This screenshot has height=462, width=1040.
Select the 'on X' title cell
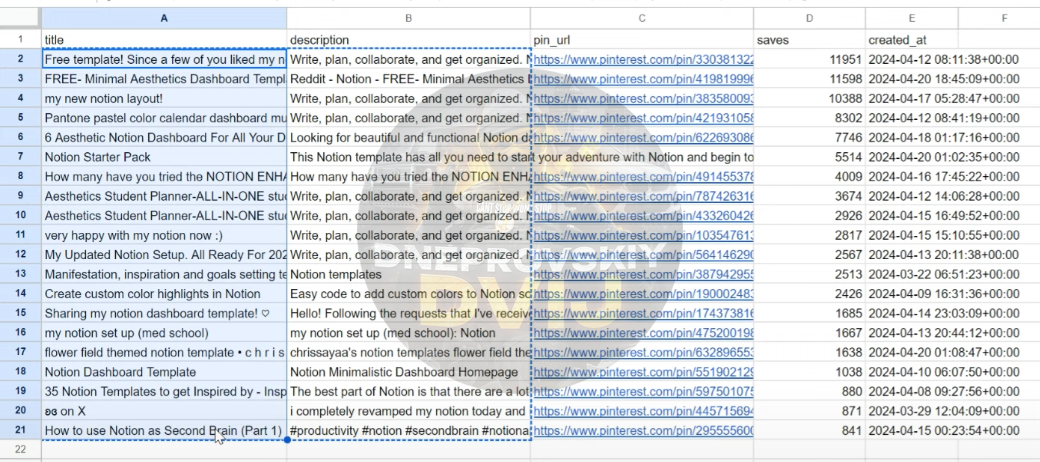point(164,412)
